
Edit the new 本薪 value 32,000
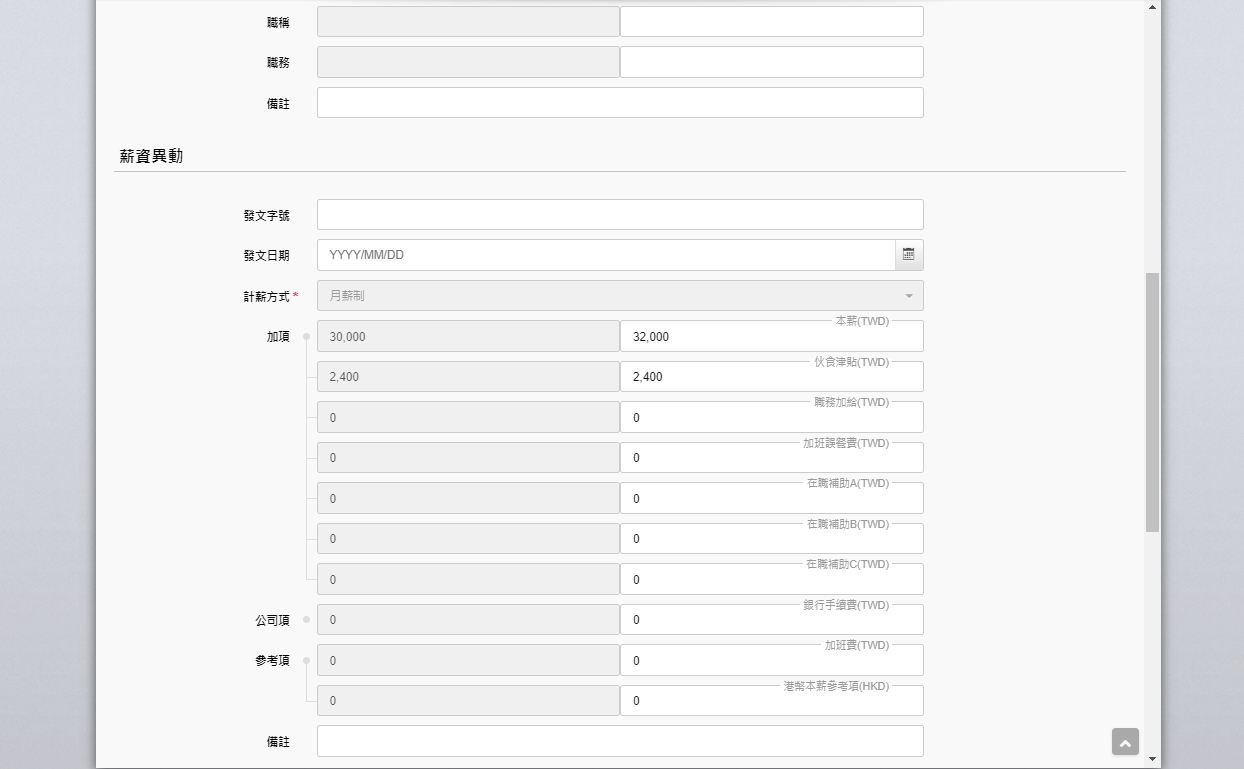pyautogui.click(x=771, y=337)
